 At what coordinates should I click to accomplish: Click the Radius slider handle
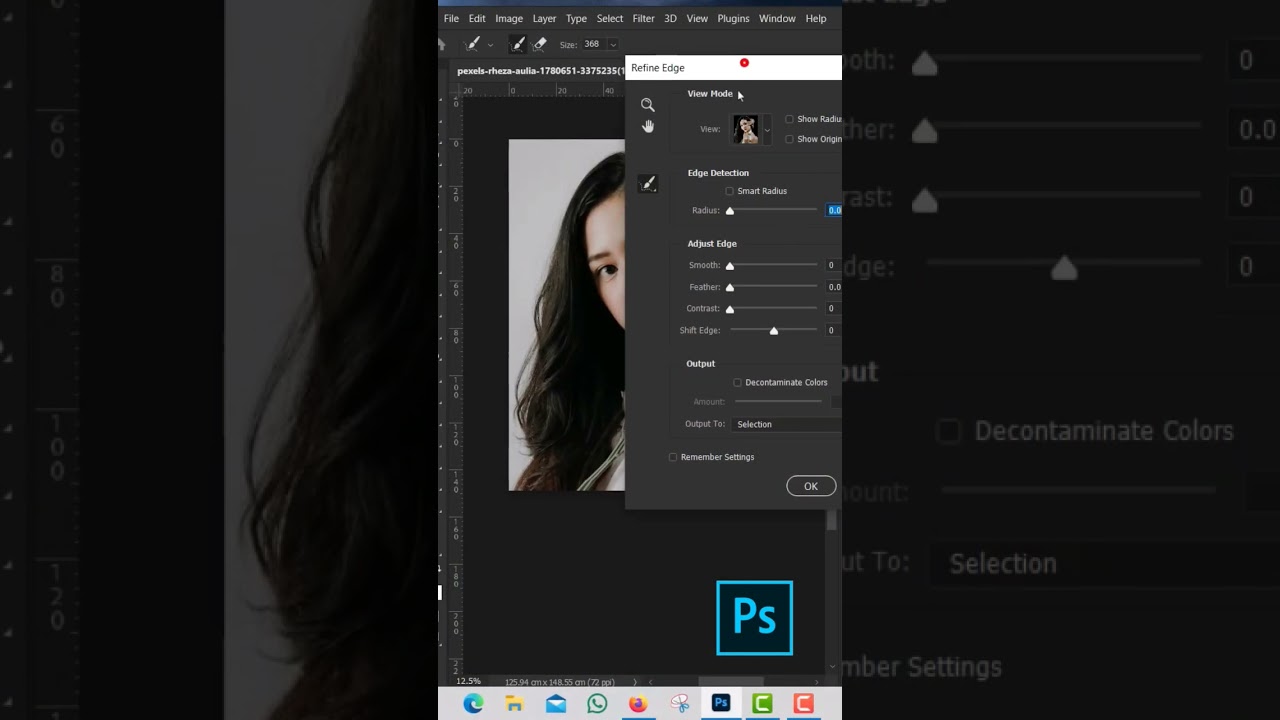pos(730,211)
